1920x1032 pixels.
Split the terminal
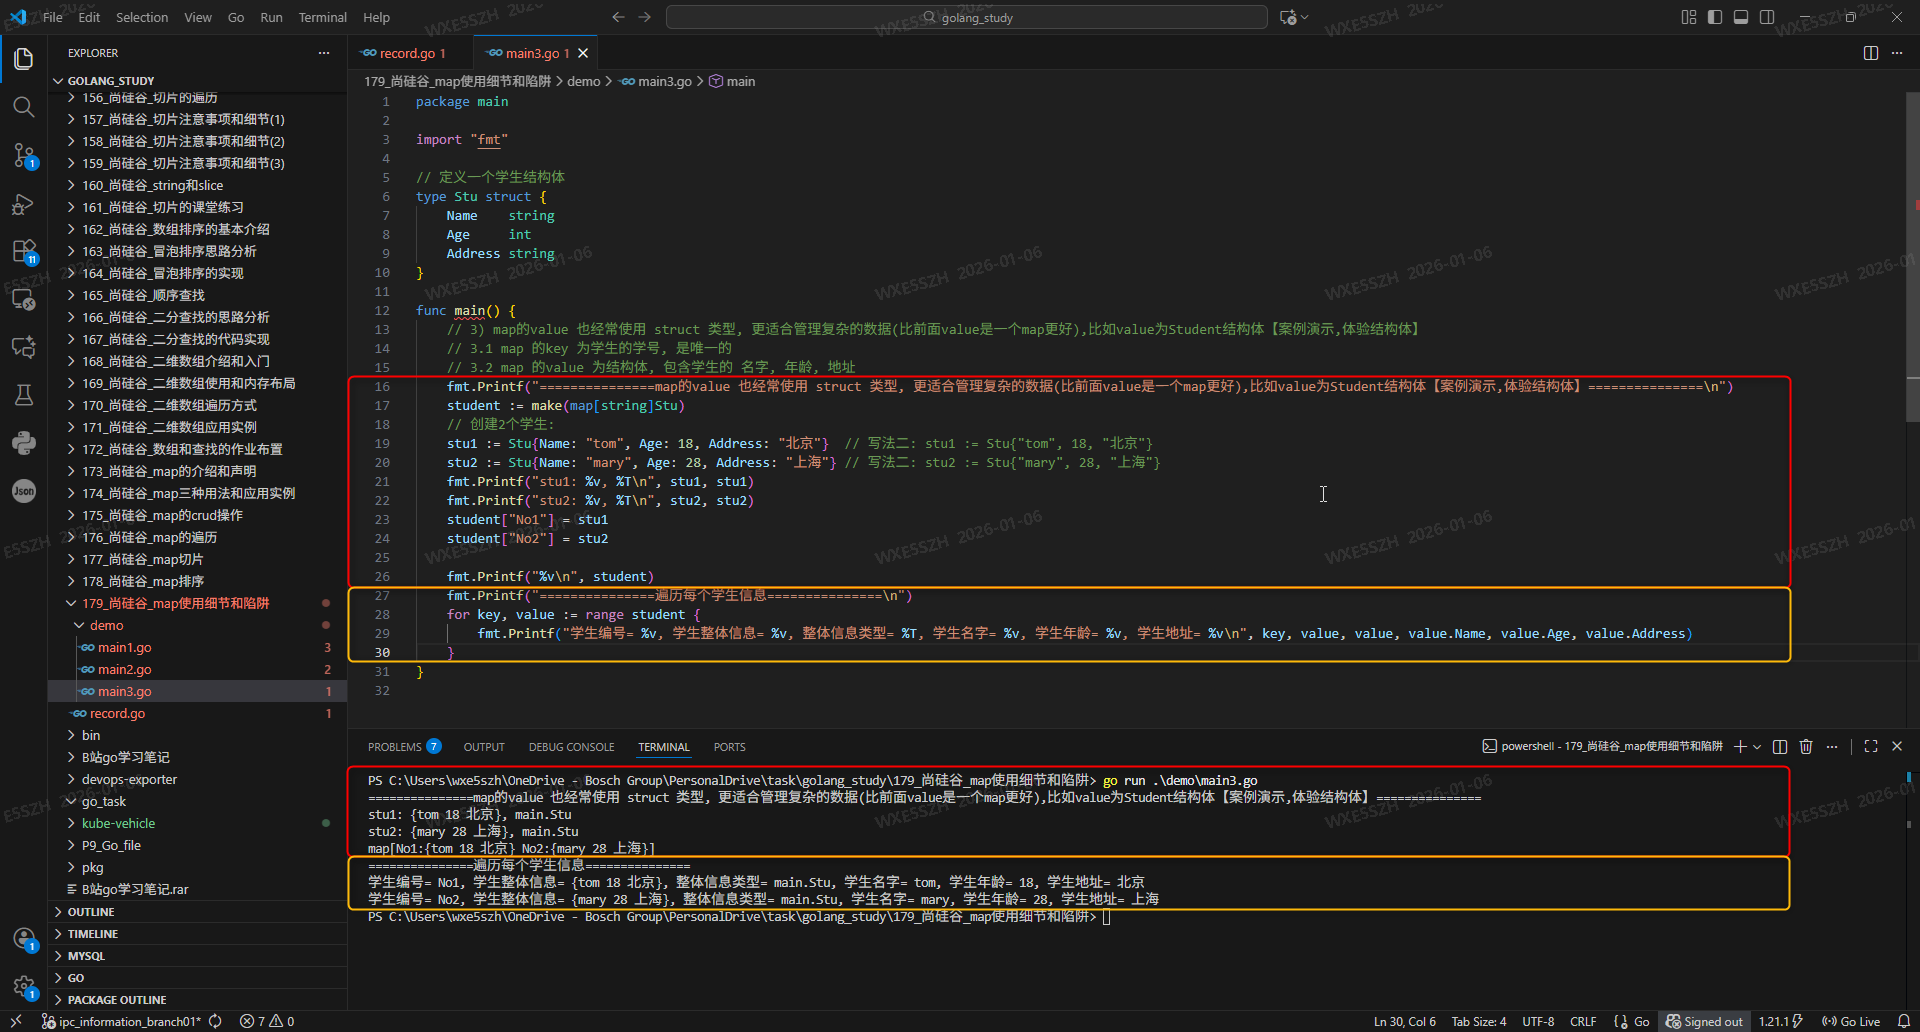pos(1780,747)
